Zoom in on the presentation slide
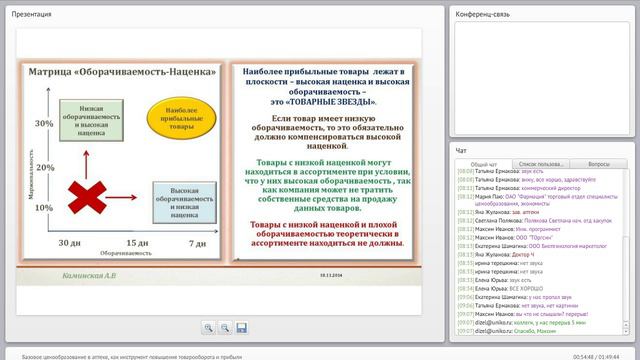The image size is (640, 360). (x=209, y=328)
